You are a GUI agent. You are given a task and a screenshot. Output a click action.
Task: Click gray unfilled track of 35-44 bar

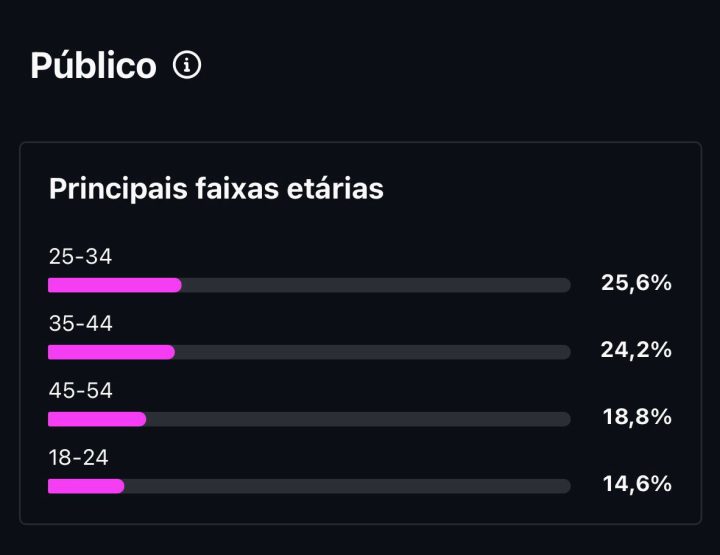373,352
